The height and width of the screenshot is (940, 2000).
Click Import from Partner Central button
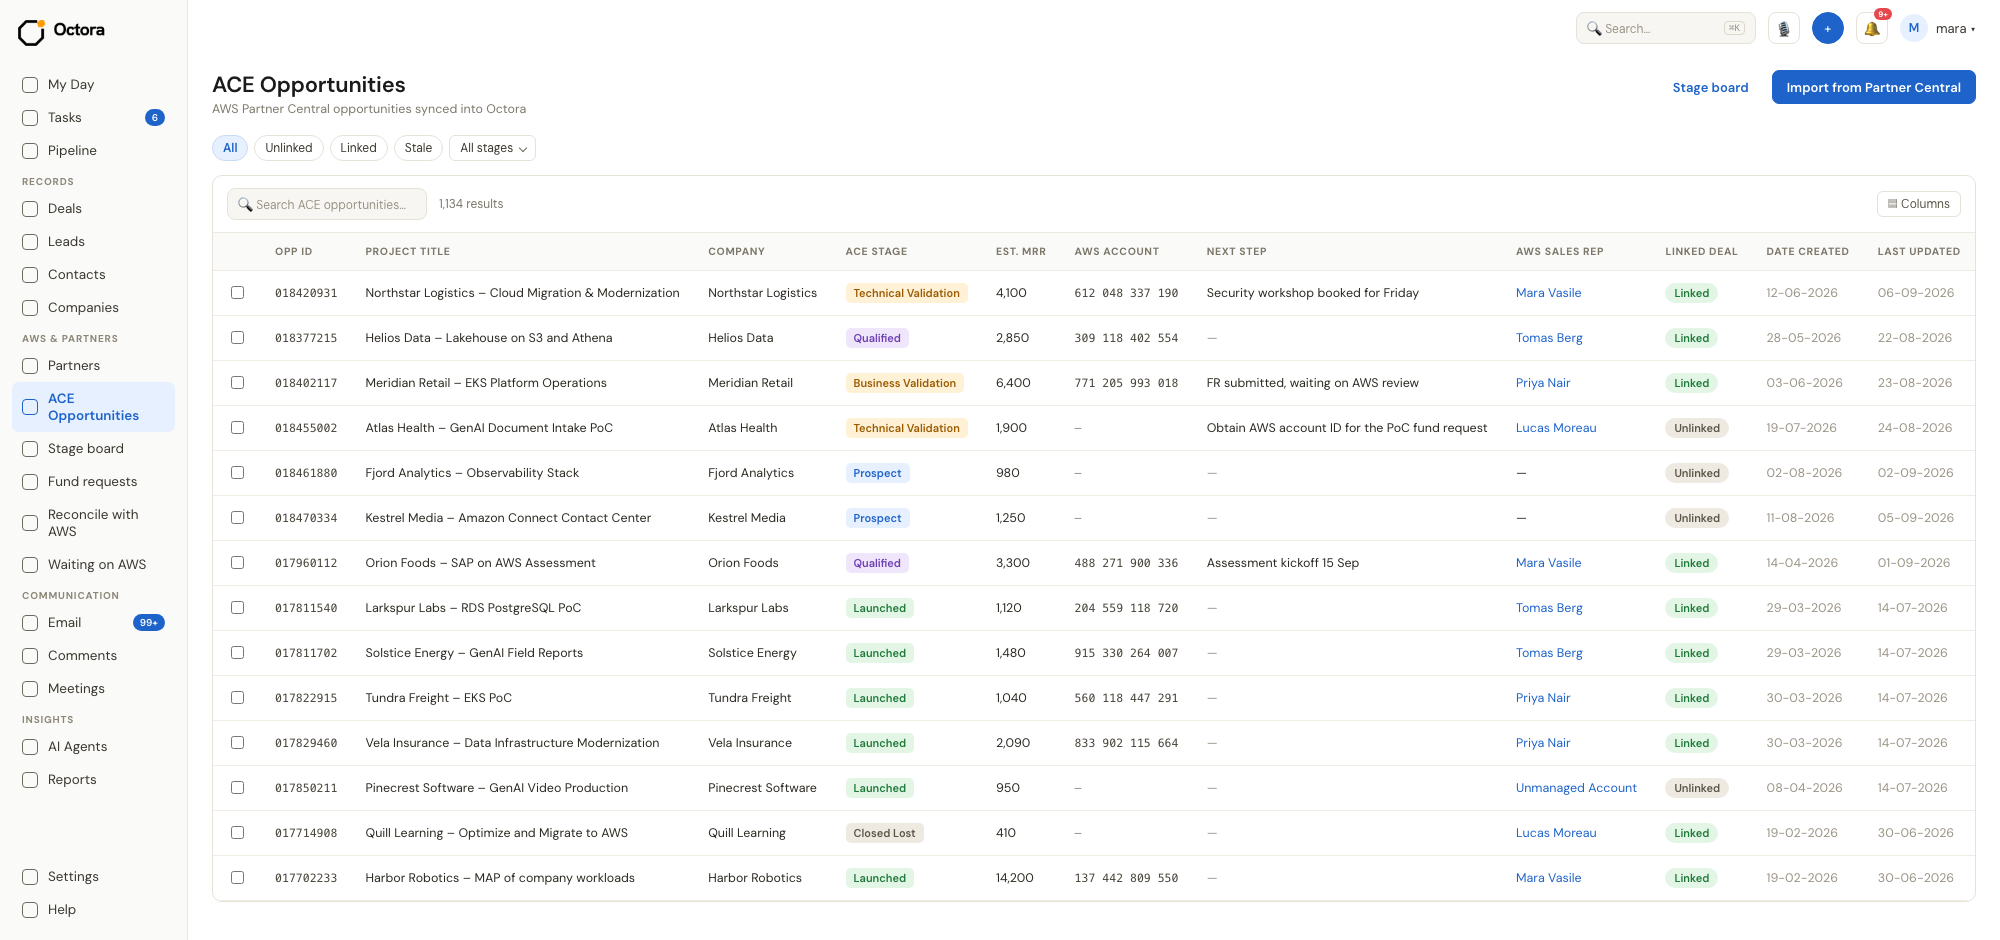[1873, 87]
